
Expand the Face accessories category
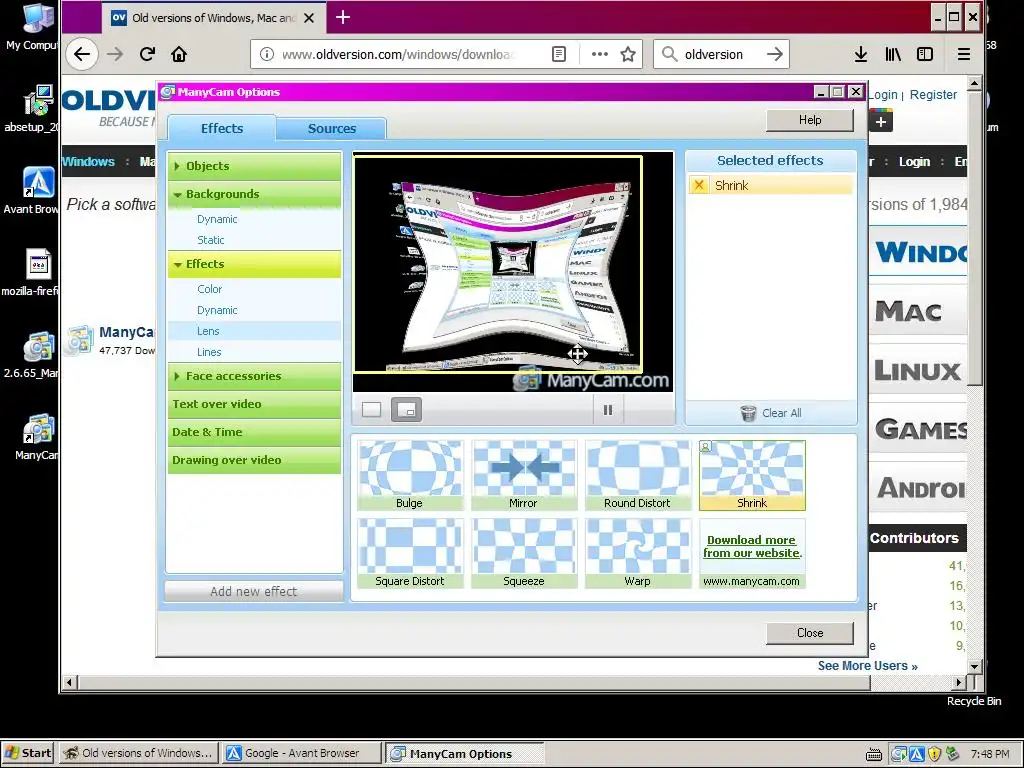point(254,376)
